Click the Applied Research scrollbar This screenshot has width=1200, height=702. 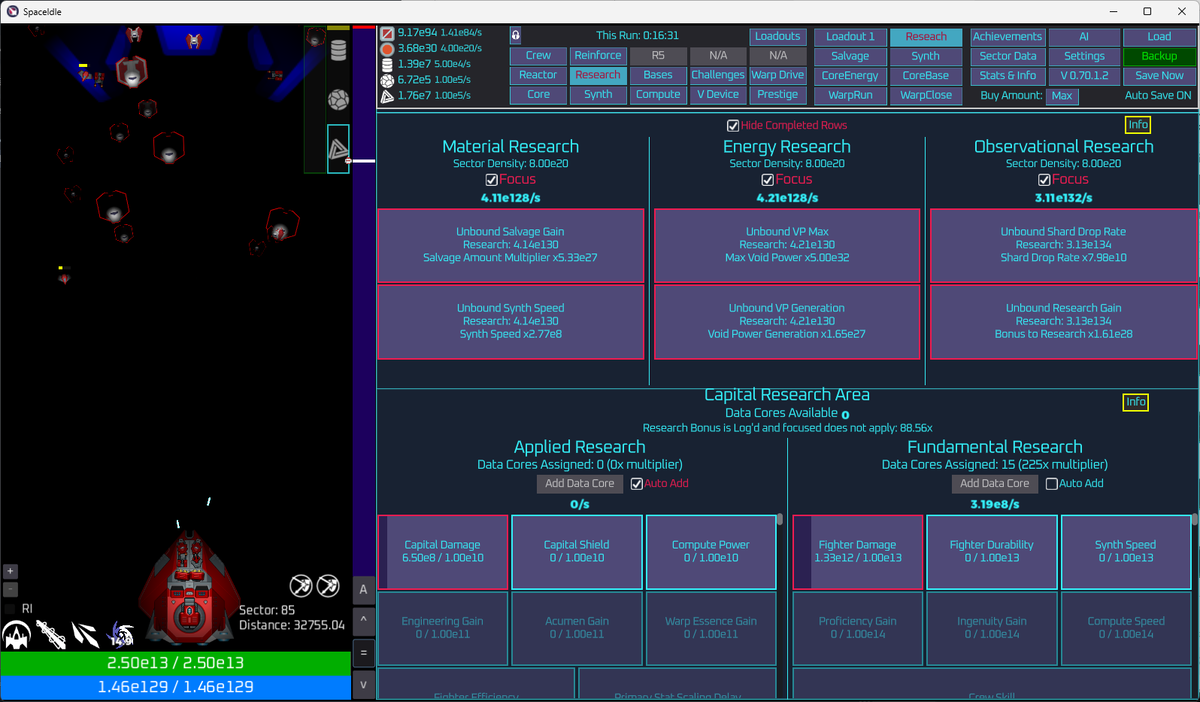[780, 519]
